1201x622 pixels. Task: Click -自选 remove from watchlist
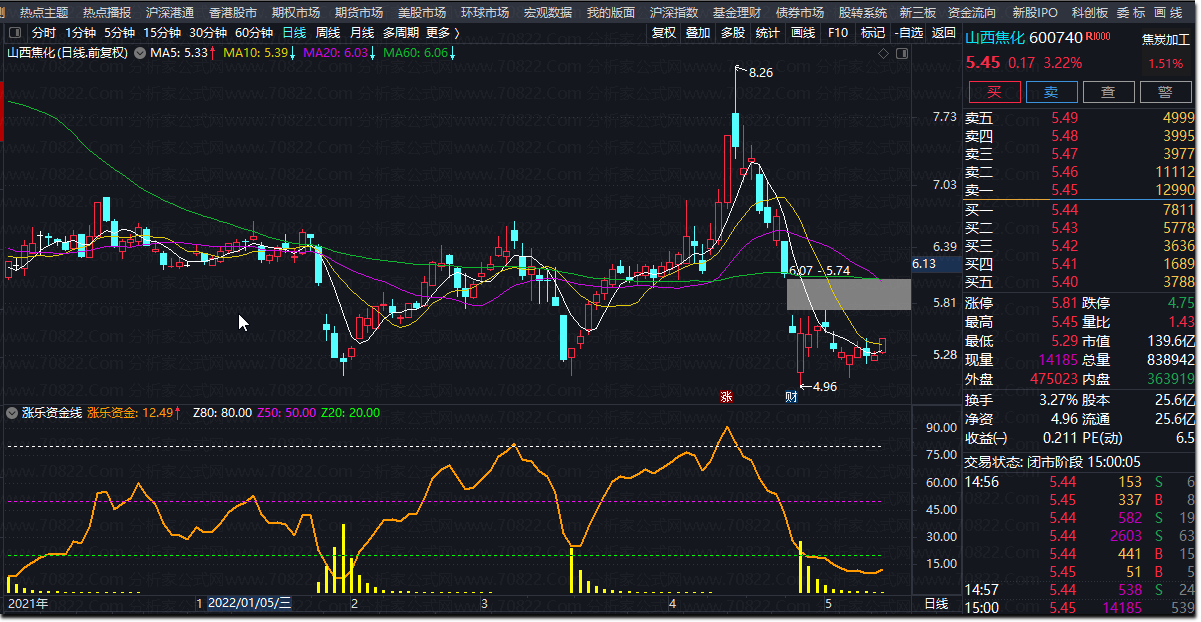tap(908, 33)
